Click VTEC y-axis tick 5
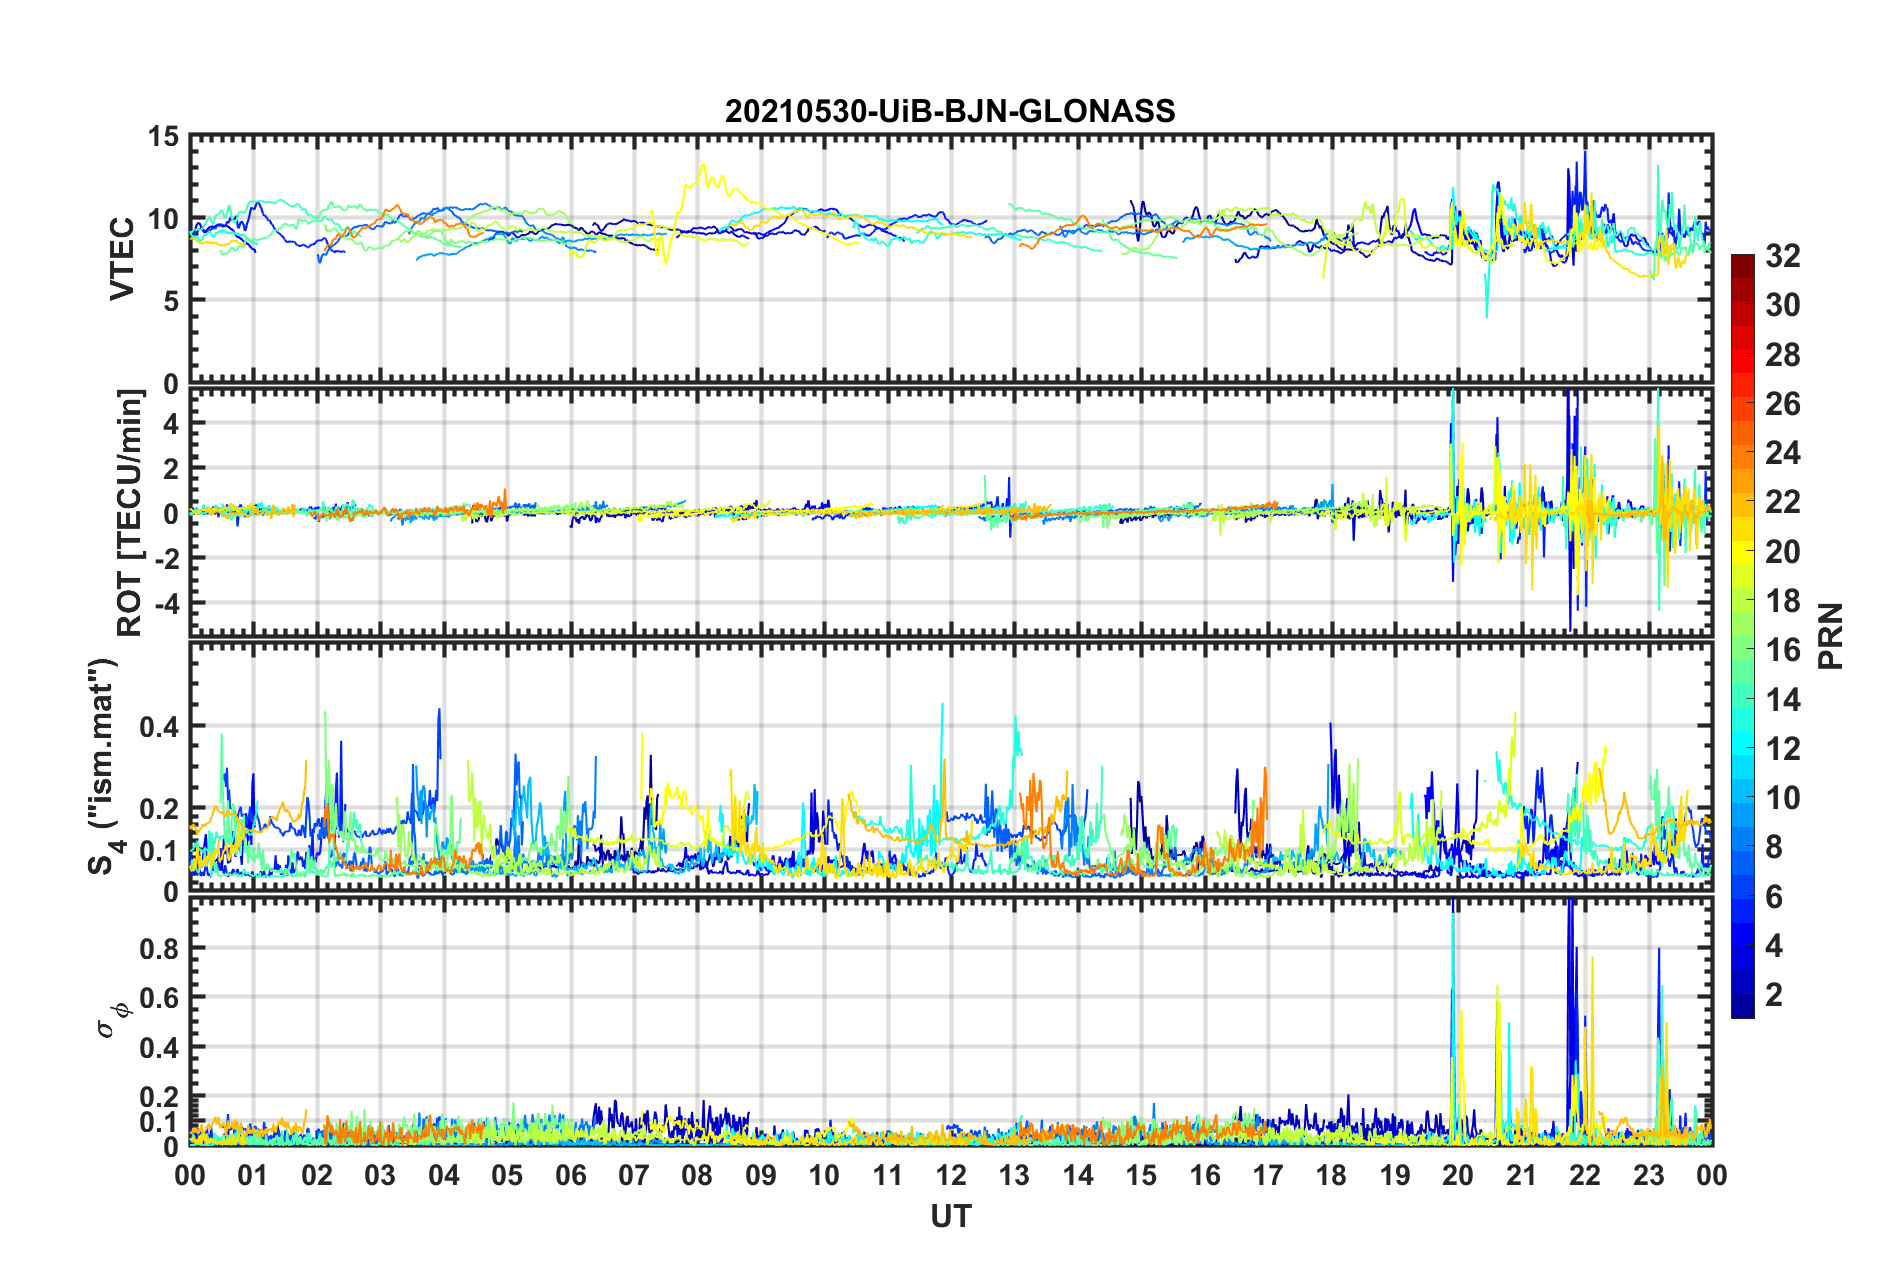 pos(171,300)
